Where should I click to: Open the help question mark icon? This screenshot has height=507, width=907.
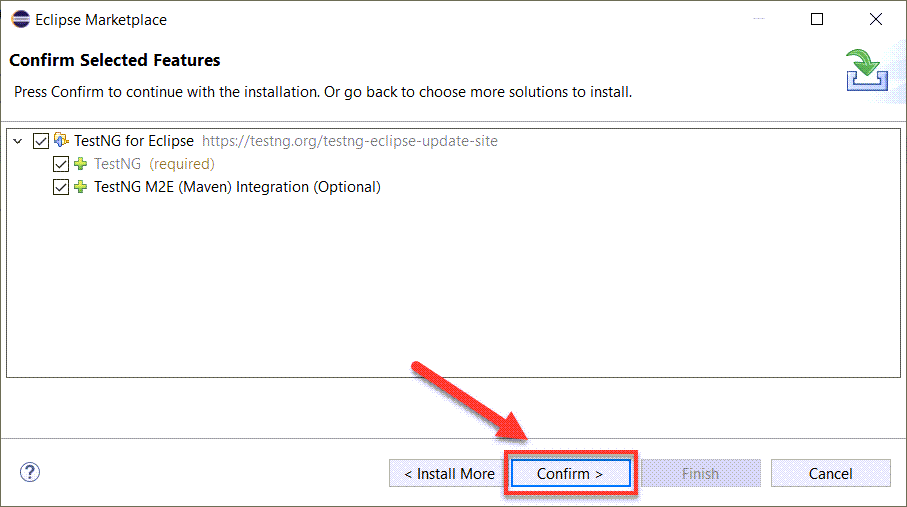click(30, 472)
